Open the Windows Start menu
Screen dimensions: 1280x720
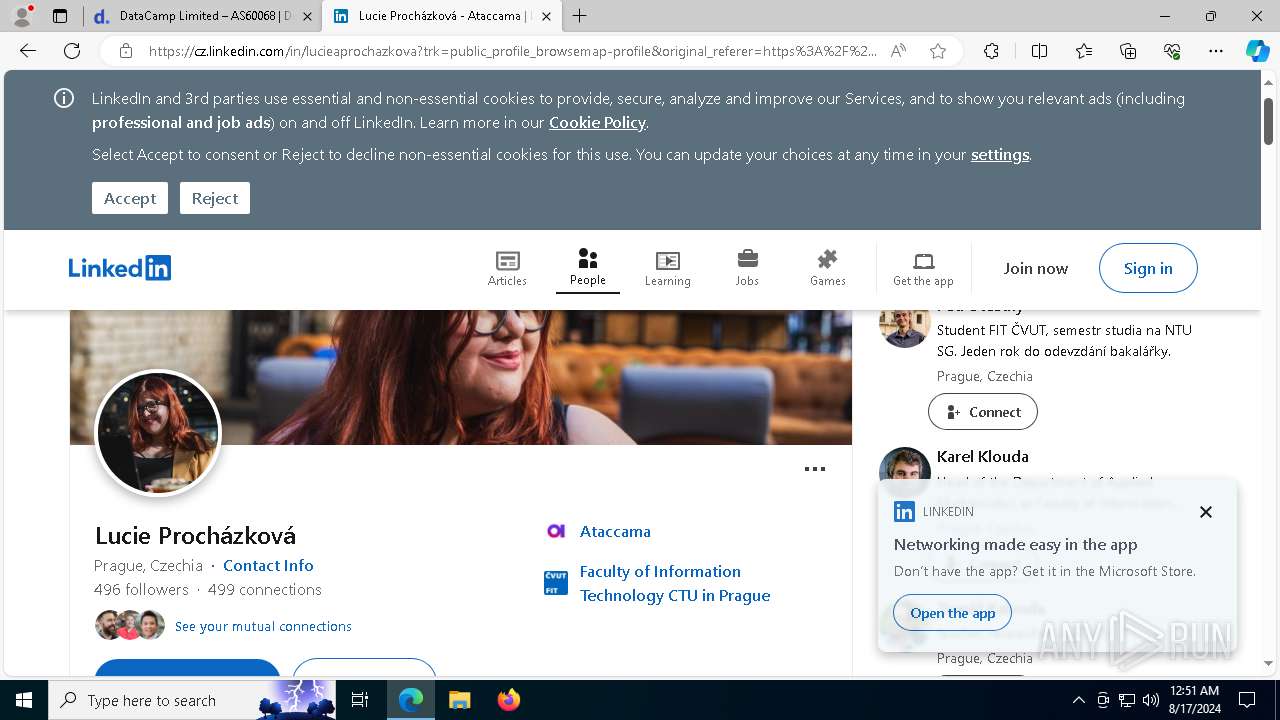(x=24, y=700)
